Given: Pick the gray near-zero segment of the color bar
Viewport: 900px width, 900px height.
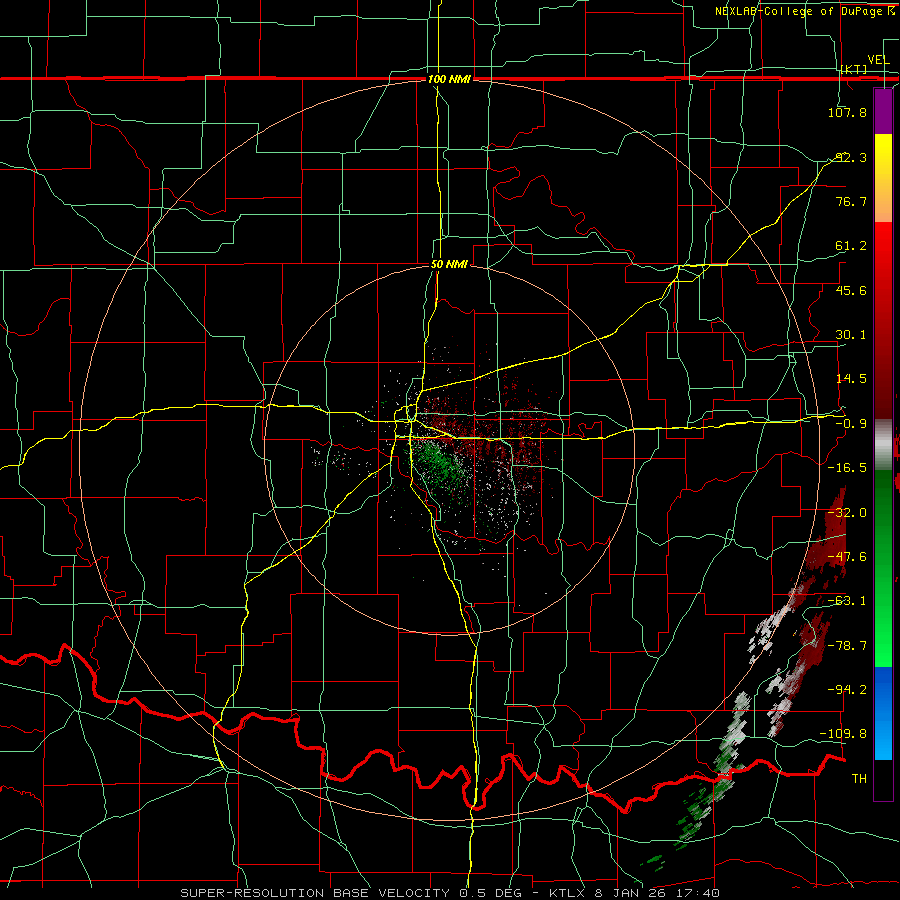Looking at the screenshot, I should tap(883, 445).
